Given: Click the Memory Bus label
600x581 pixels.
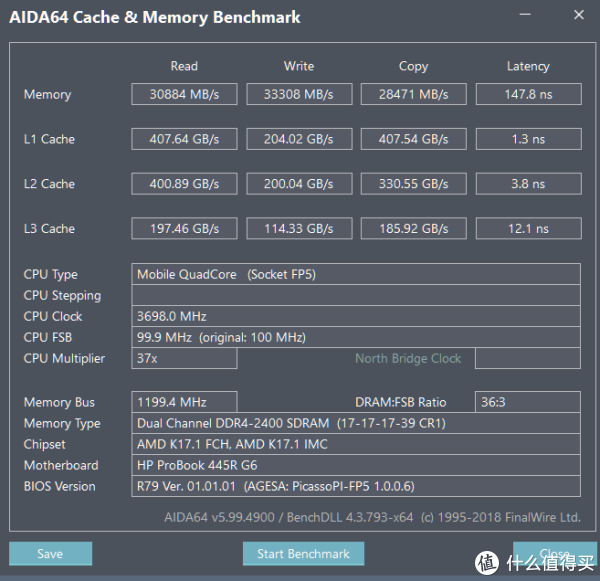Looking at the screenshot, I should point(59,402).
